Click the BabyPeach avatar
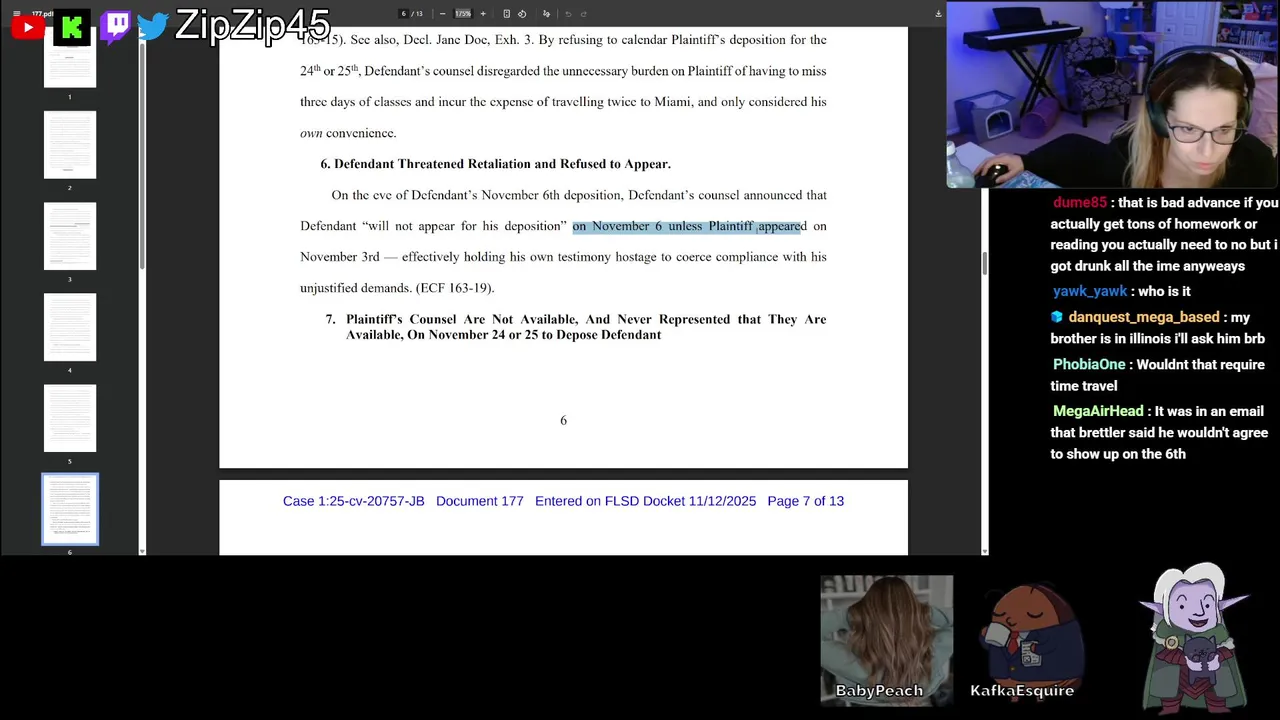Viewport: 1280px width, 720px height. (886, 640)
